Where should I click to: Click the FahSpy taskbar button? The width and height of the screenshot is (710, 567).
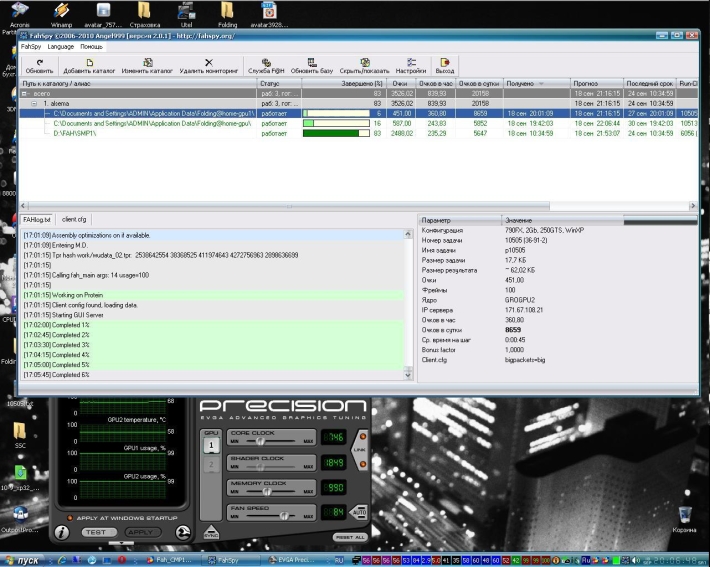click(x=230, y=560)
